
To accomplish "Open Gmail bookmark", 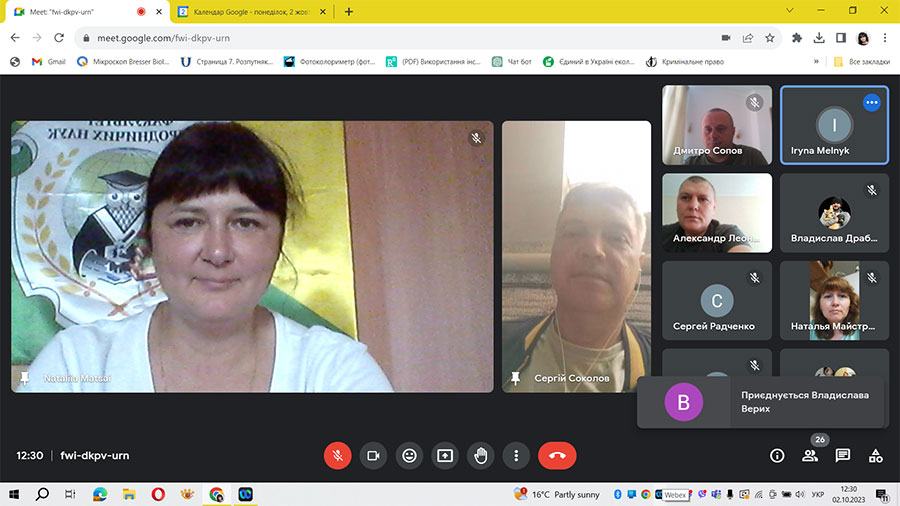I will pyautogui.click(x=49, y=61).
